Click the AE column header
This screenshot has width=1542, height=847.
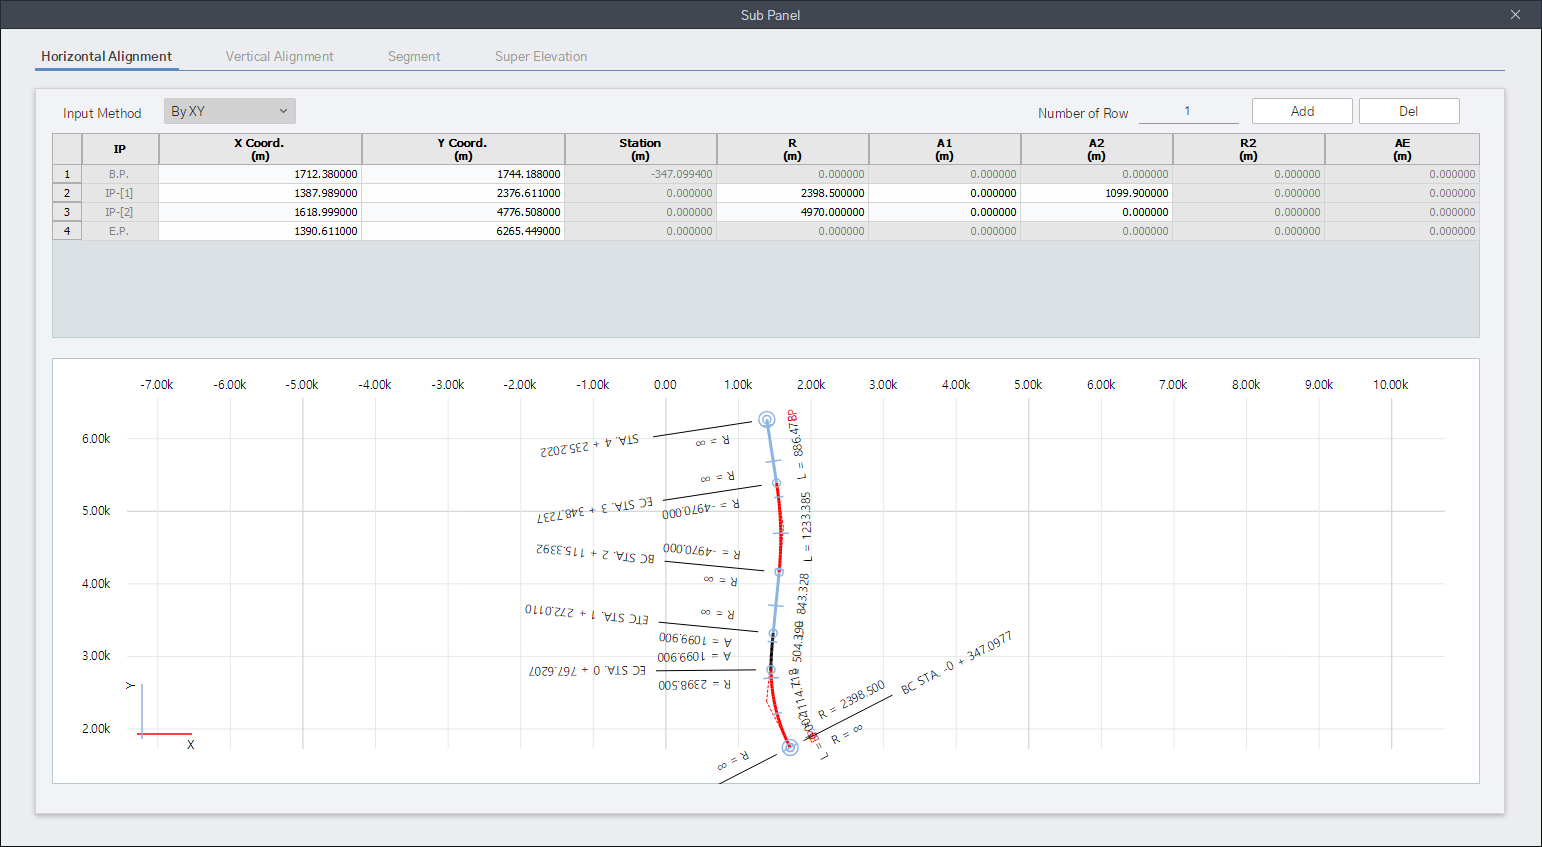pos(1402,149)
